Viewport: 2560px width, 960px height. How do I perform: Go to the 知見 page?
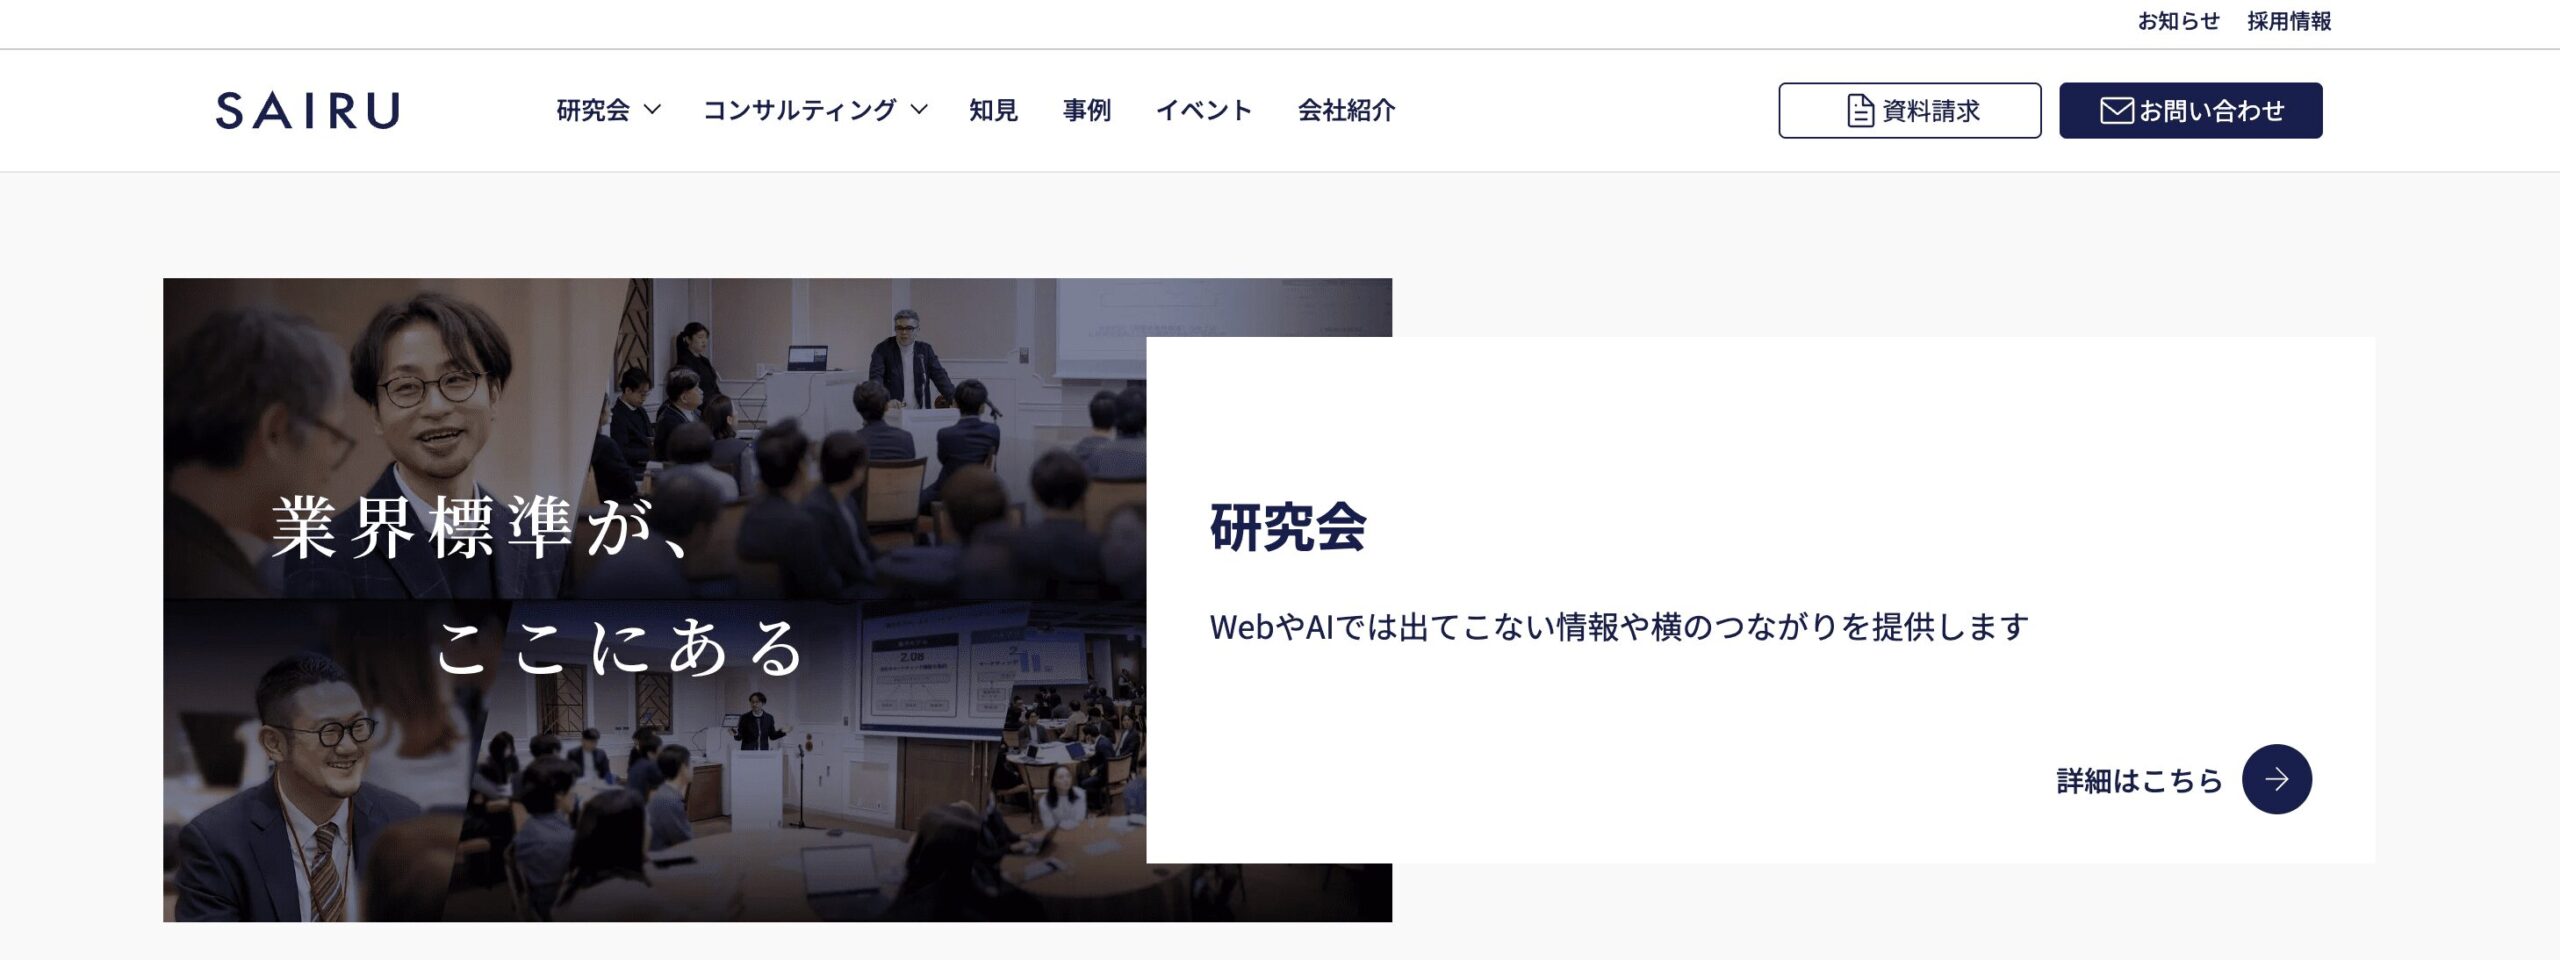click(993, 110)
